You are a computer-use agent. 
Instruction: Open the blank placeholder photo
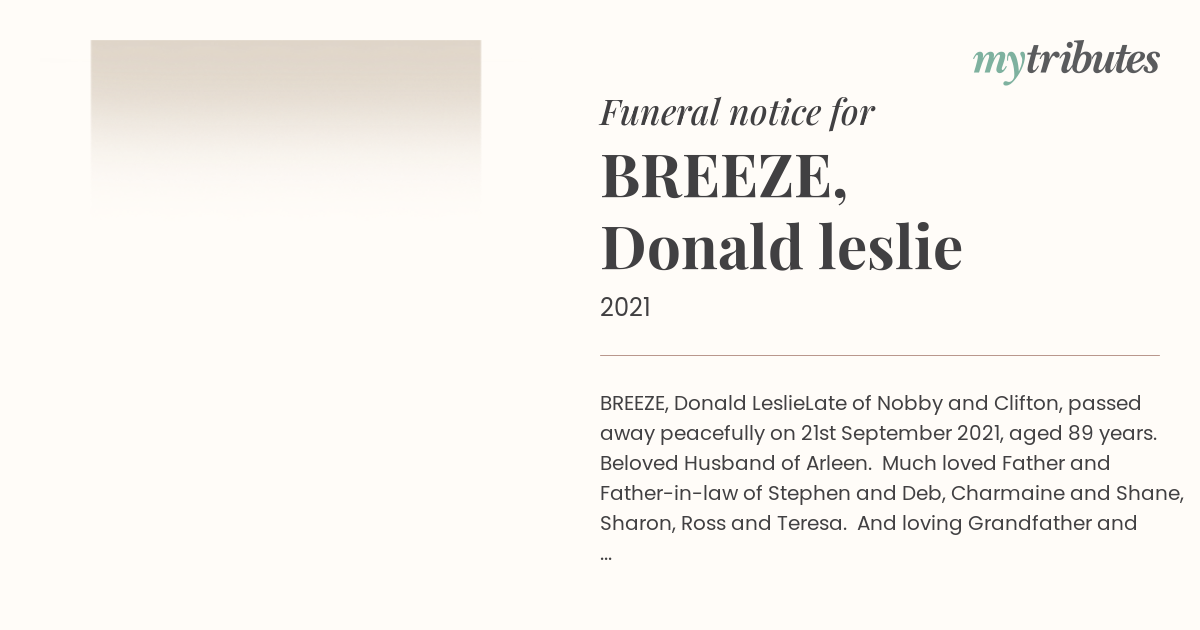(x=286, y=125)
